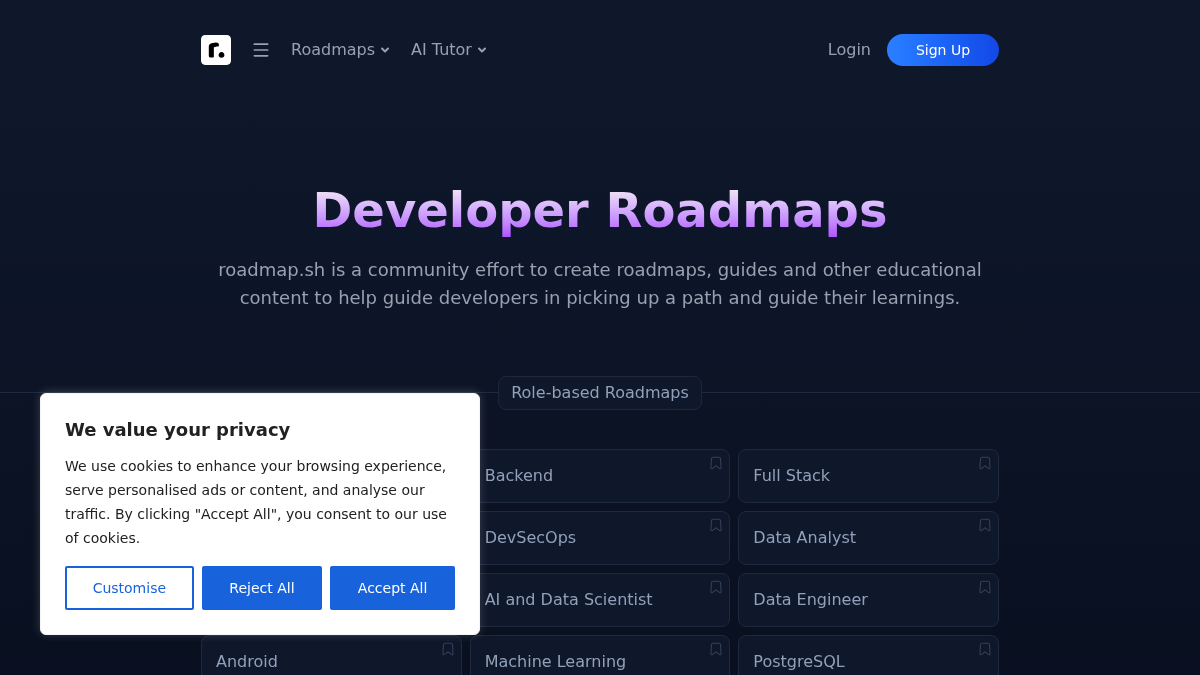Bookmark the Backend roadmap
This screenshot has height=675, width=1200.
tap(716, 463)
